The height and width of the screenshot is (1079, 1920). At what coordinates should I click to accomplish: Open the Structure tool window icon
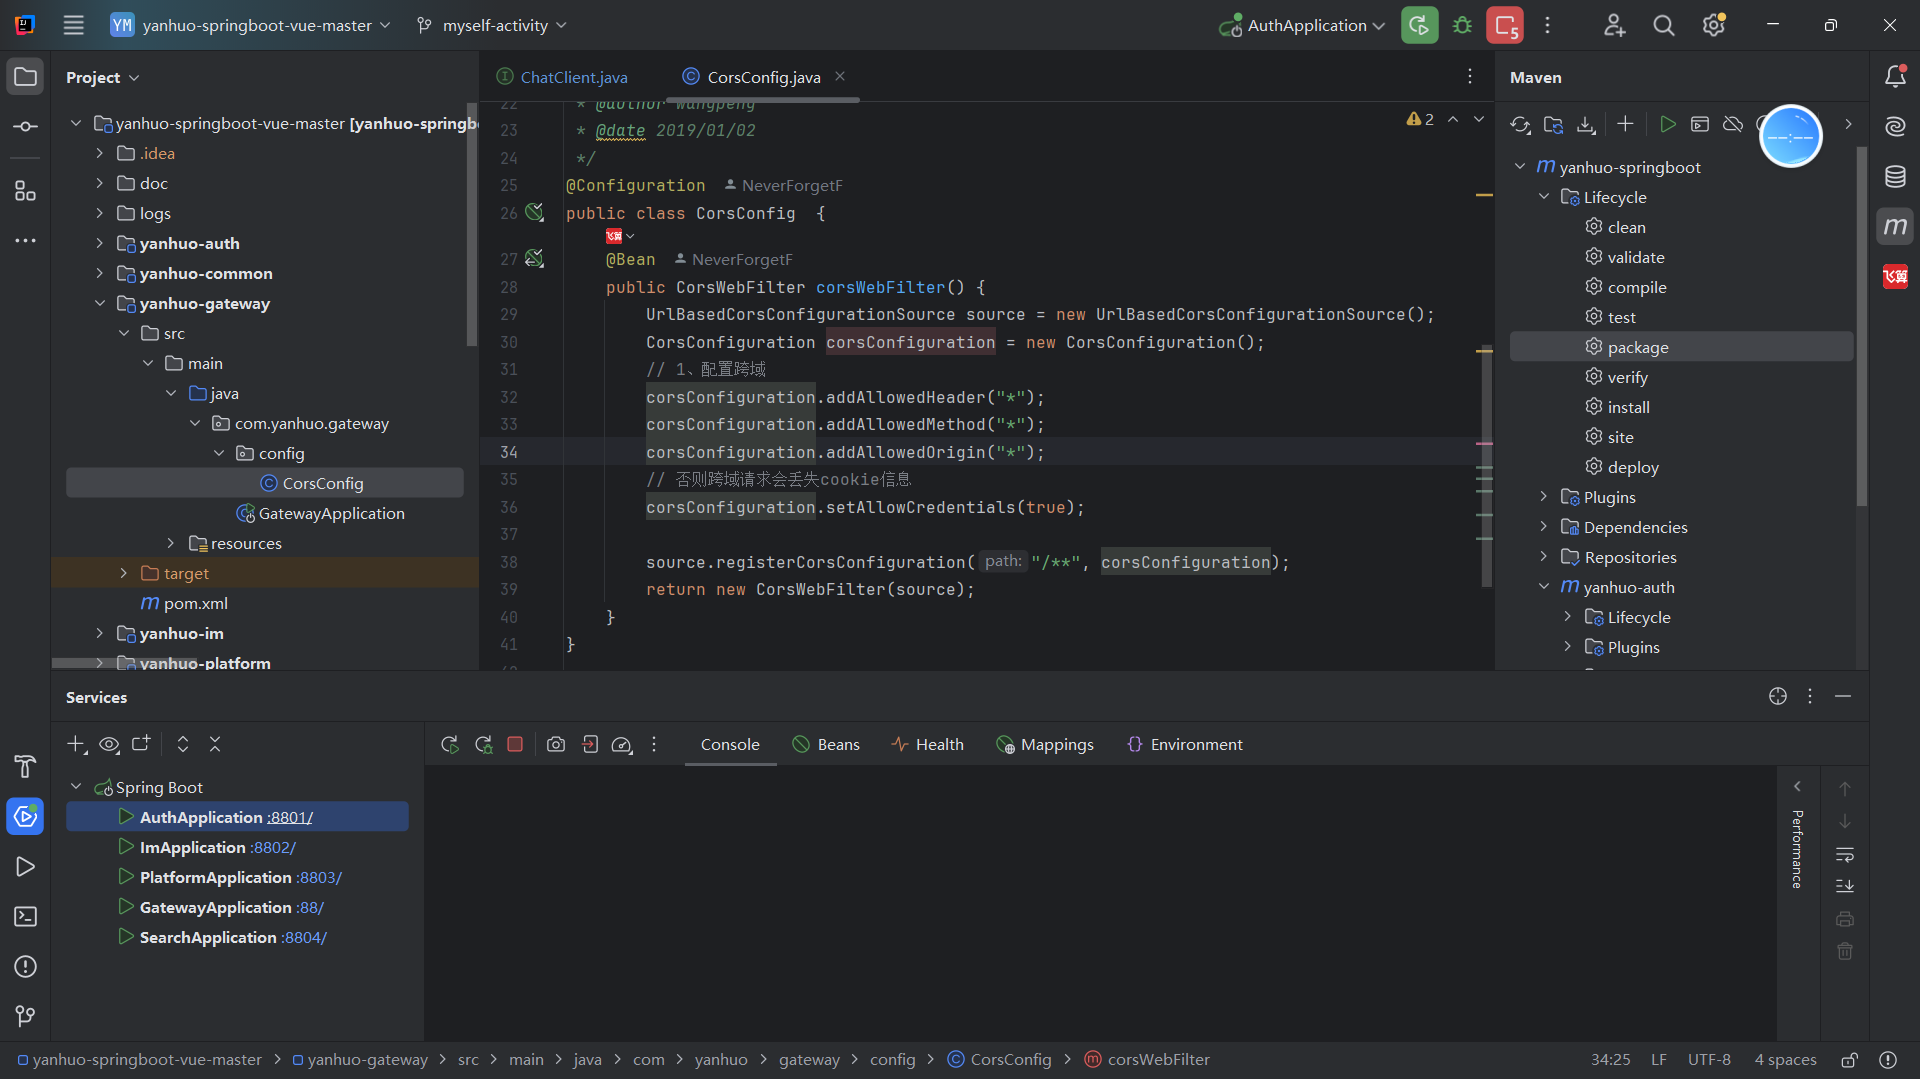[25, 190]
